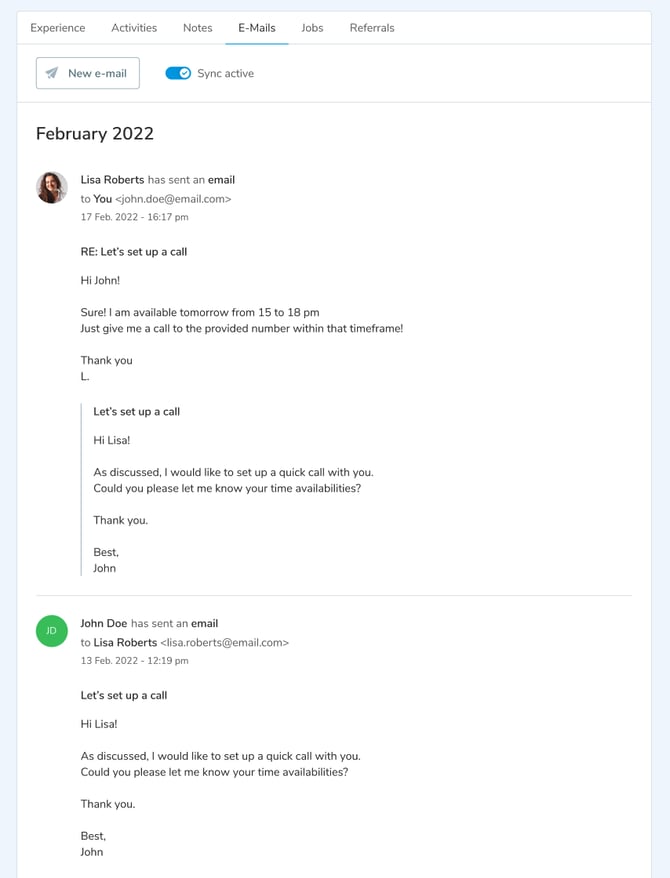
Task: Switch to the Activities tab
Action: click(134, 28)
